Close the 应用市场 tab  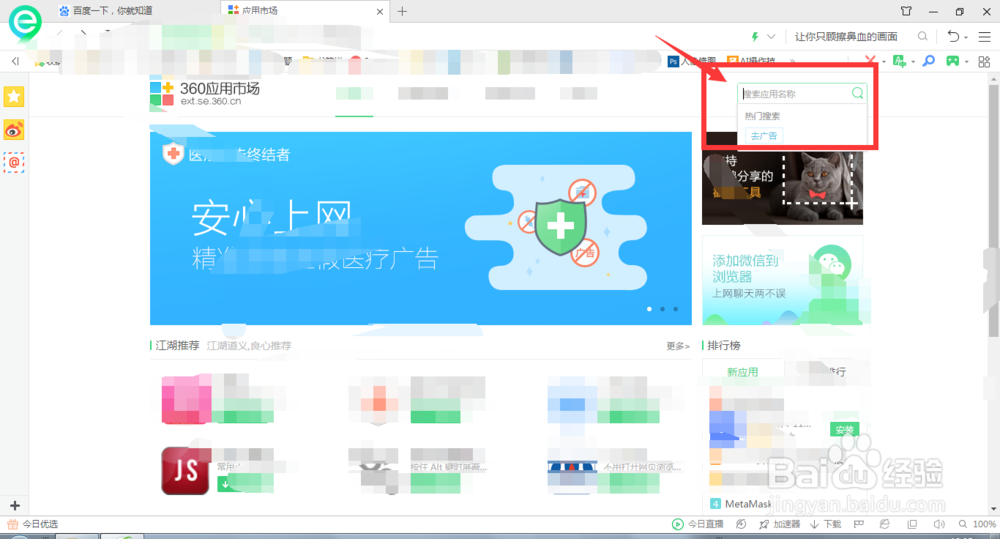pos(380,11)
